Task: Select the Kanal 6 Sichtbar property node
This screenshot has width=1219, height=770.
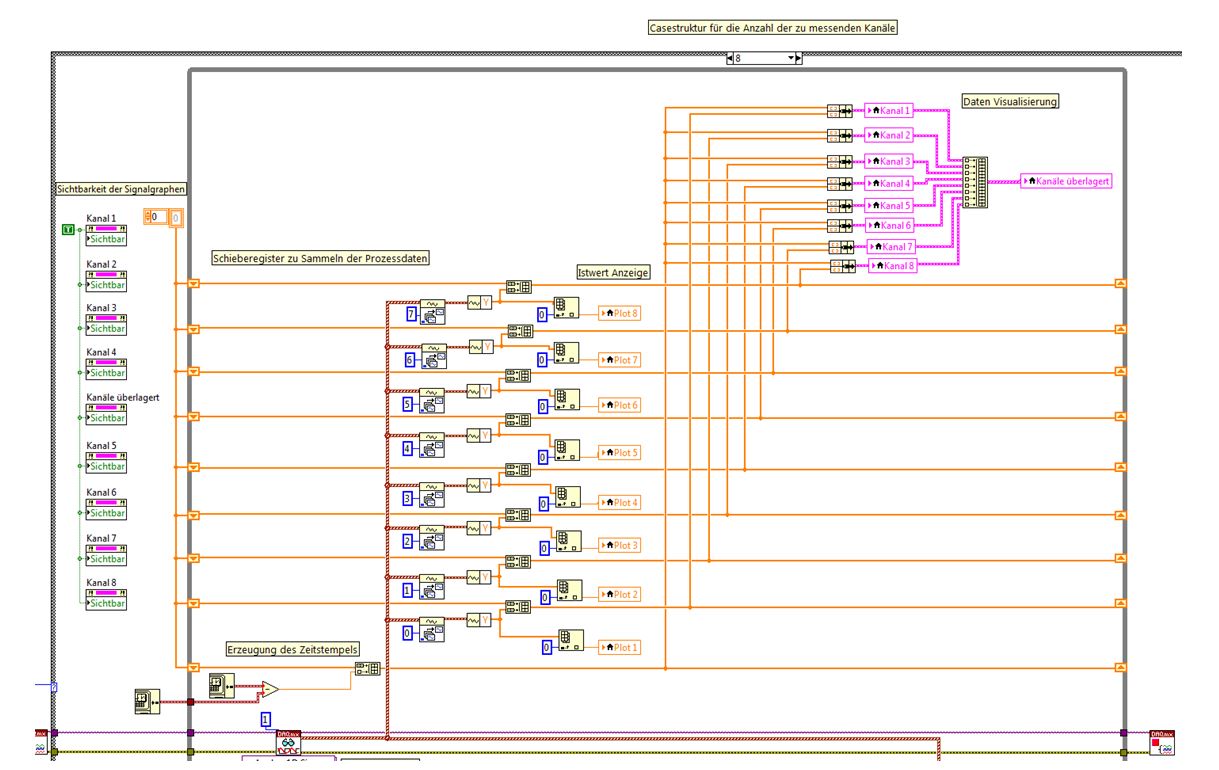Action: (x=106, y=508)
